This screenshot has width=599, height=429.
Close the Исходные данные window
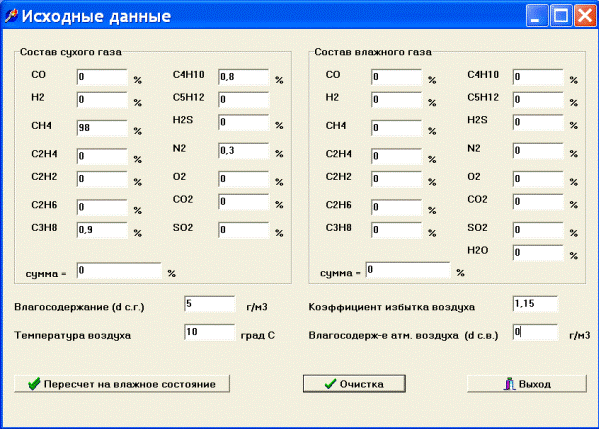coord(584,16)
